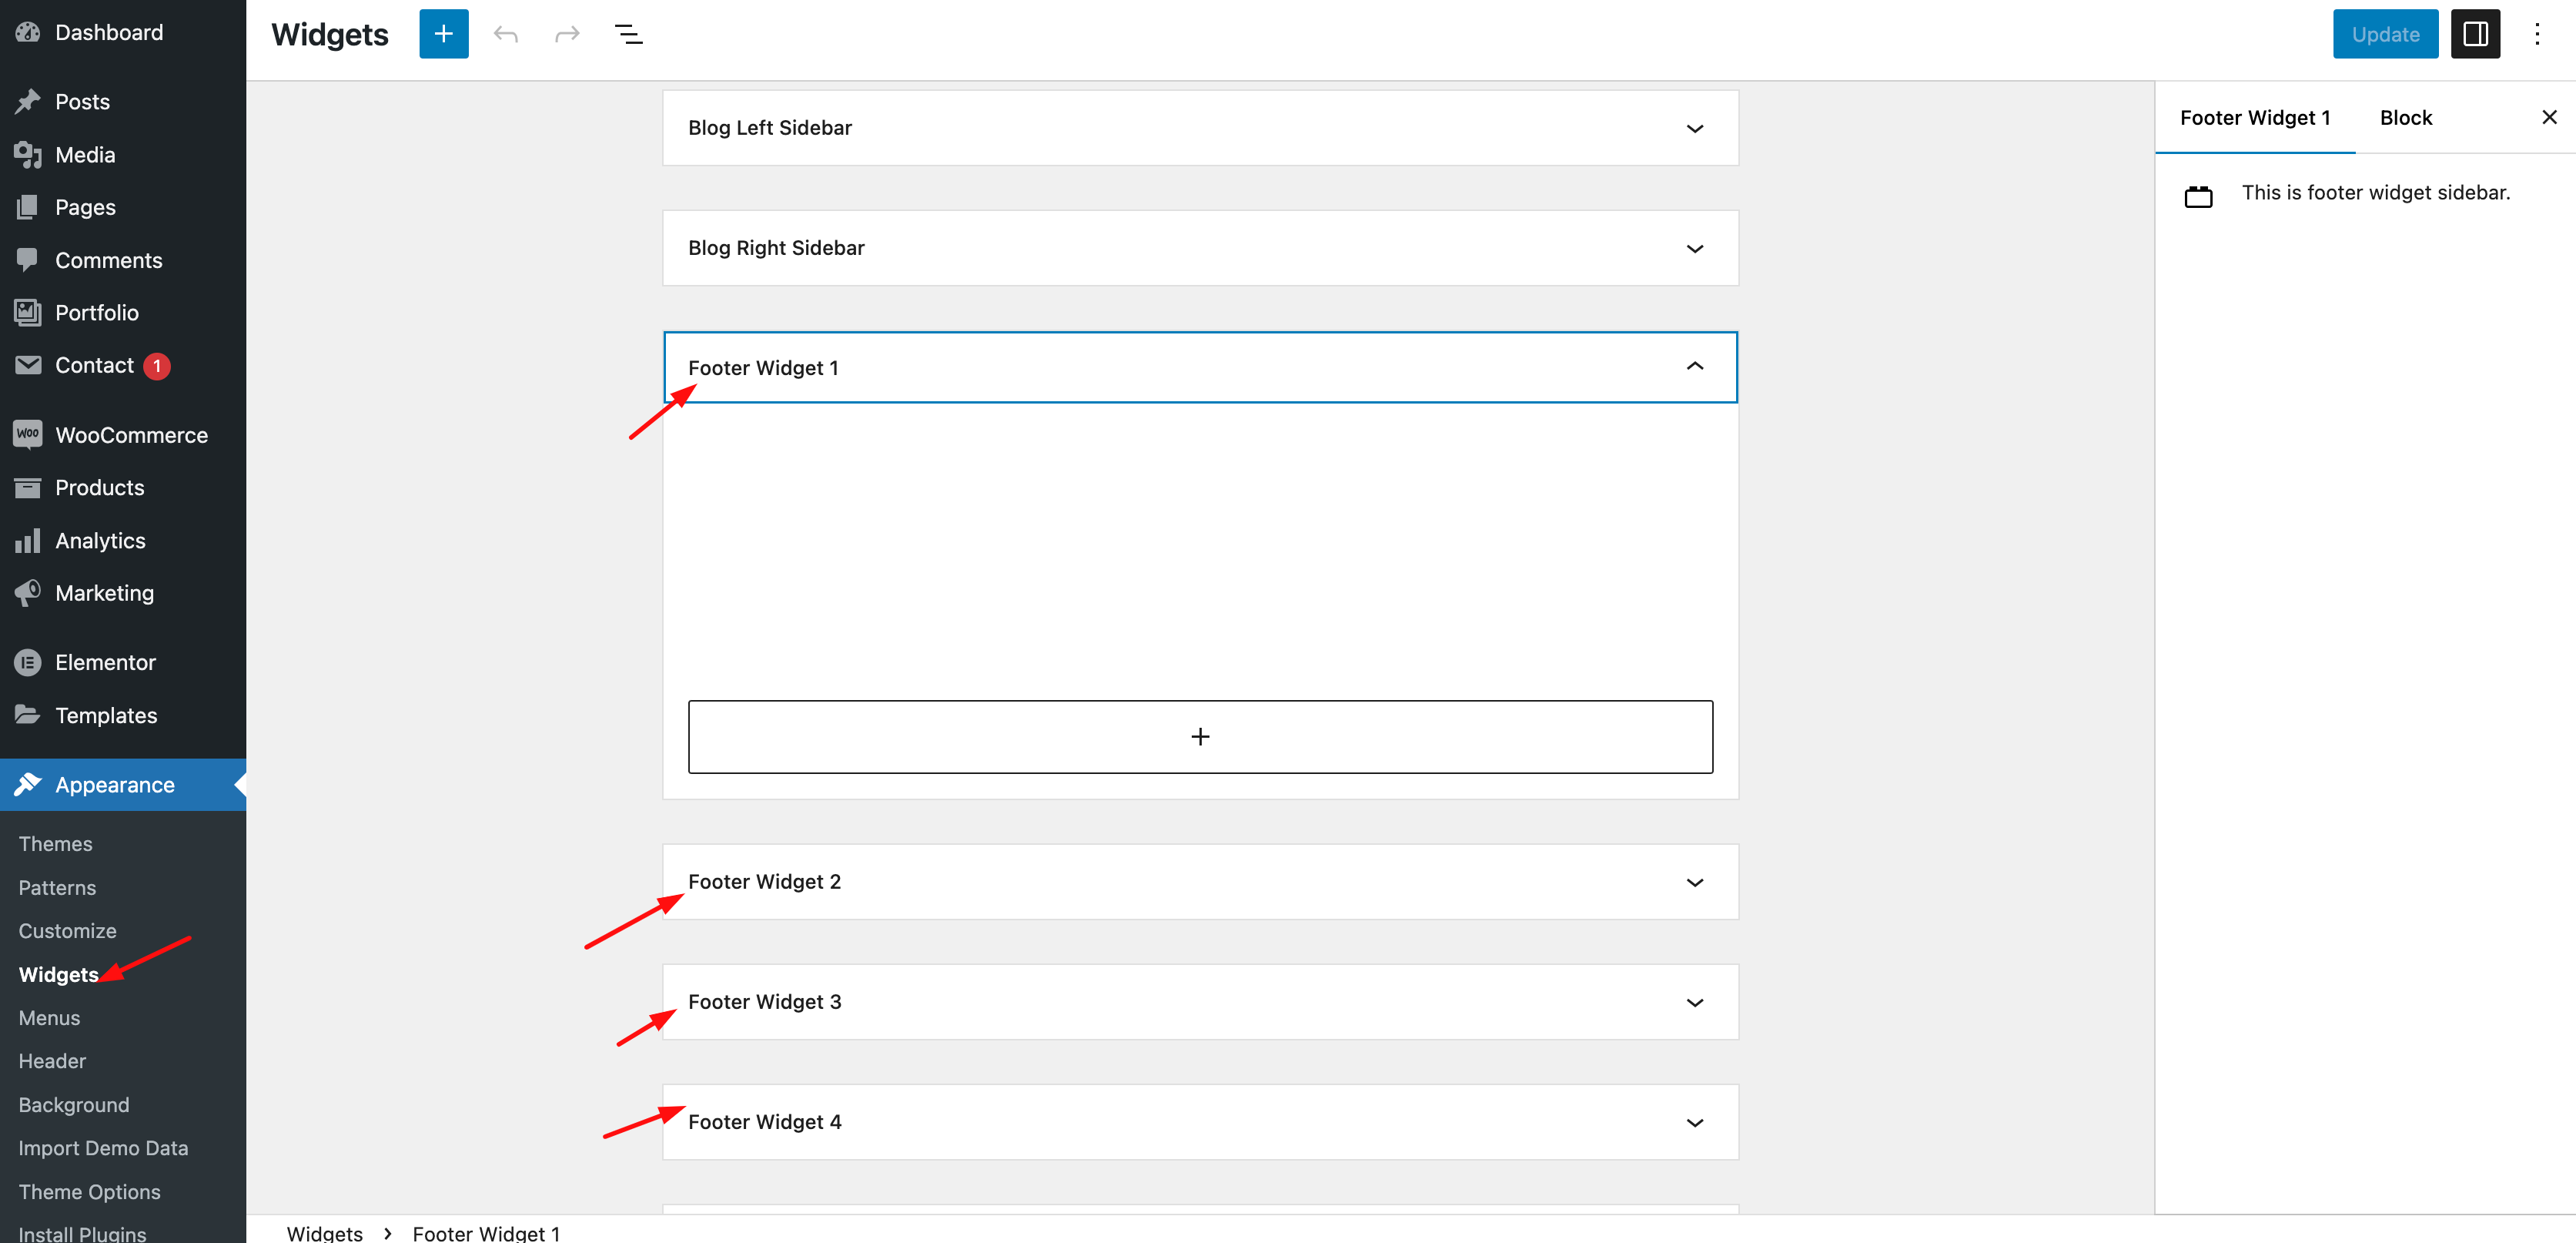
Task: Expand the Footer Widget 4 chevron
Action: click(x=1694, y=1122)
